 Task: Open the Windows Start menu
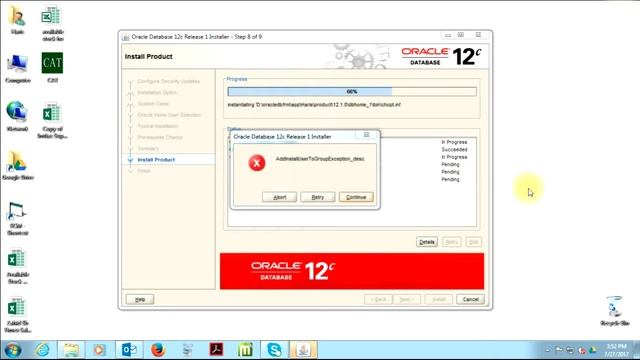point(13,350)
